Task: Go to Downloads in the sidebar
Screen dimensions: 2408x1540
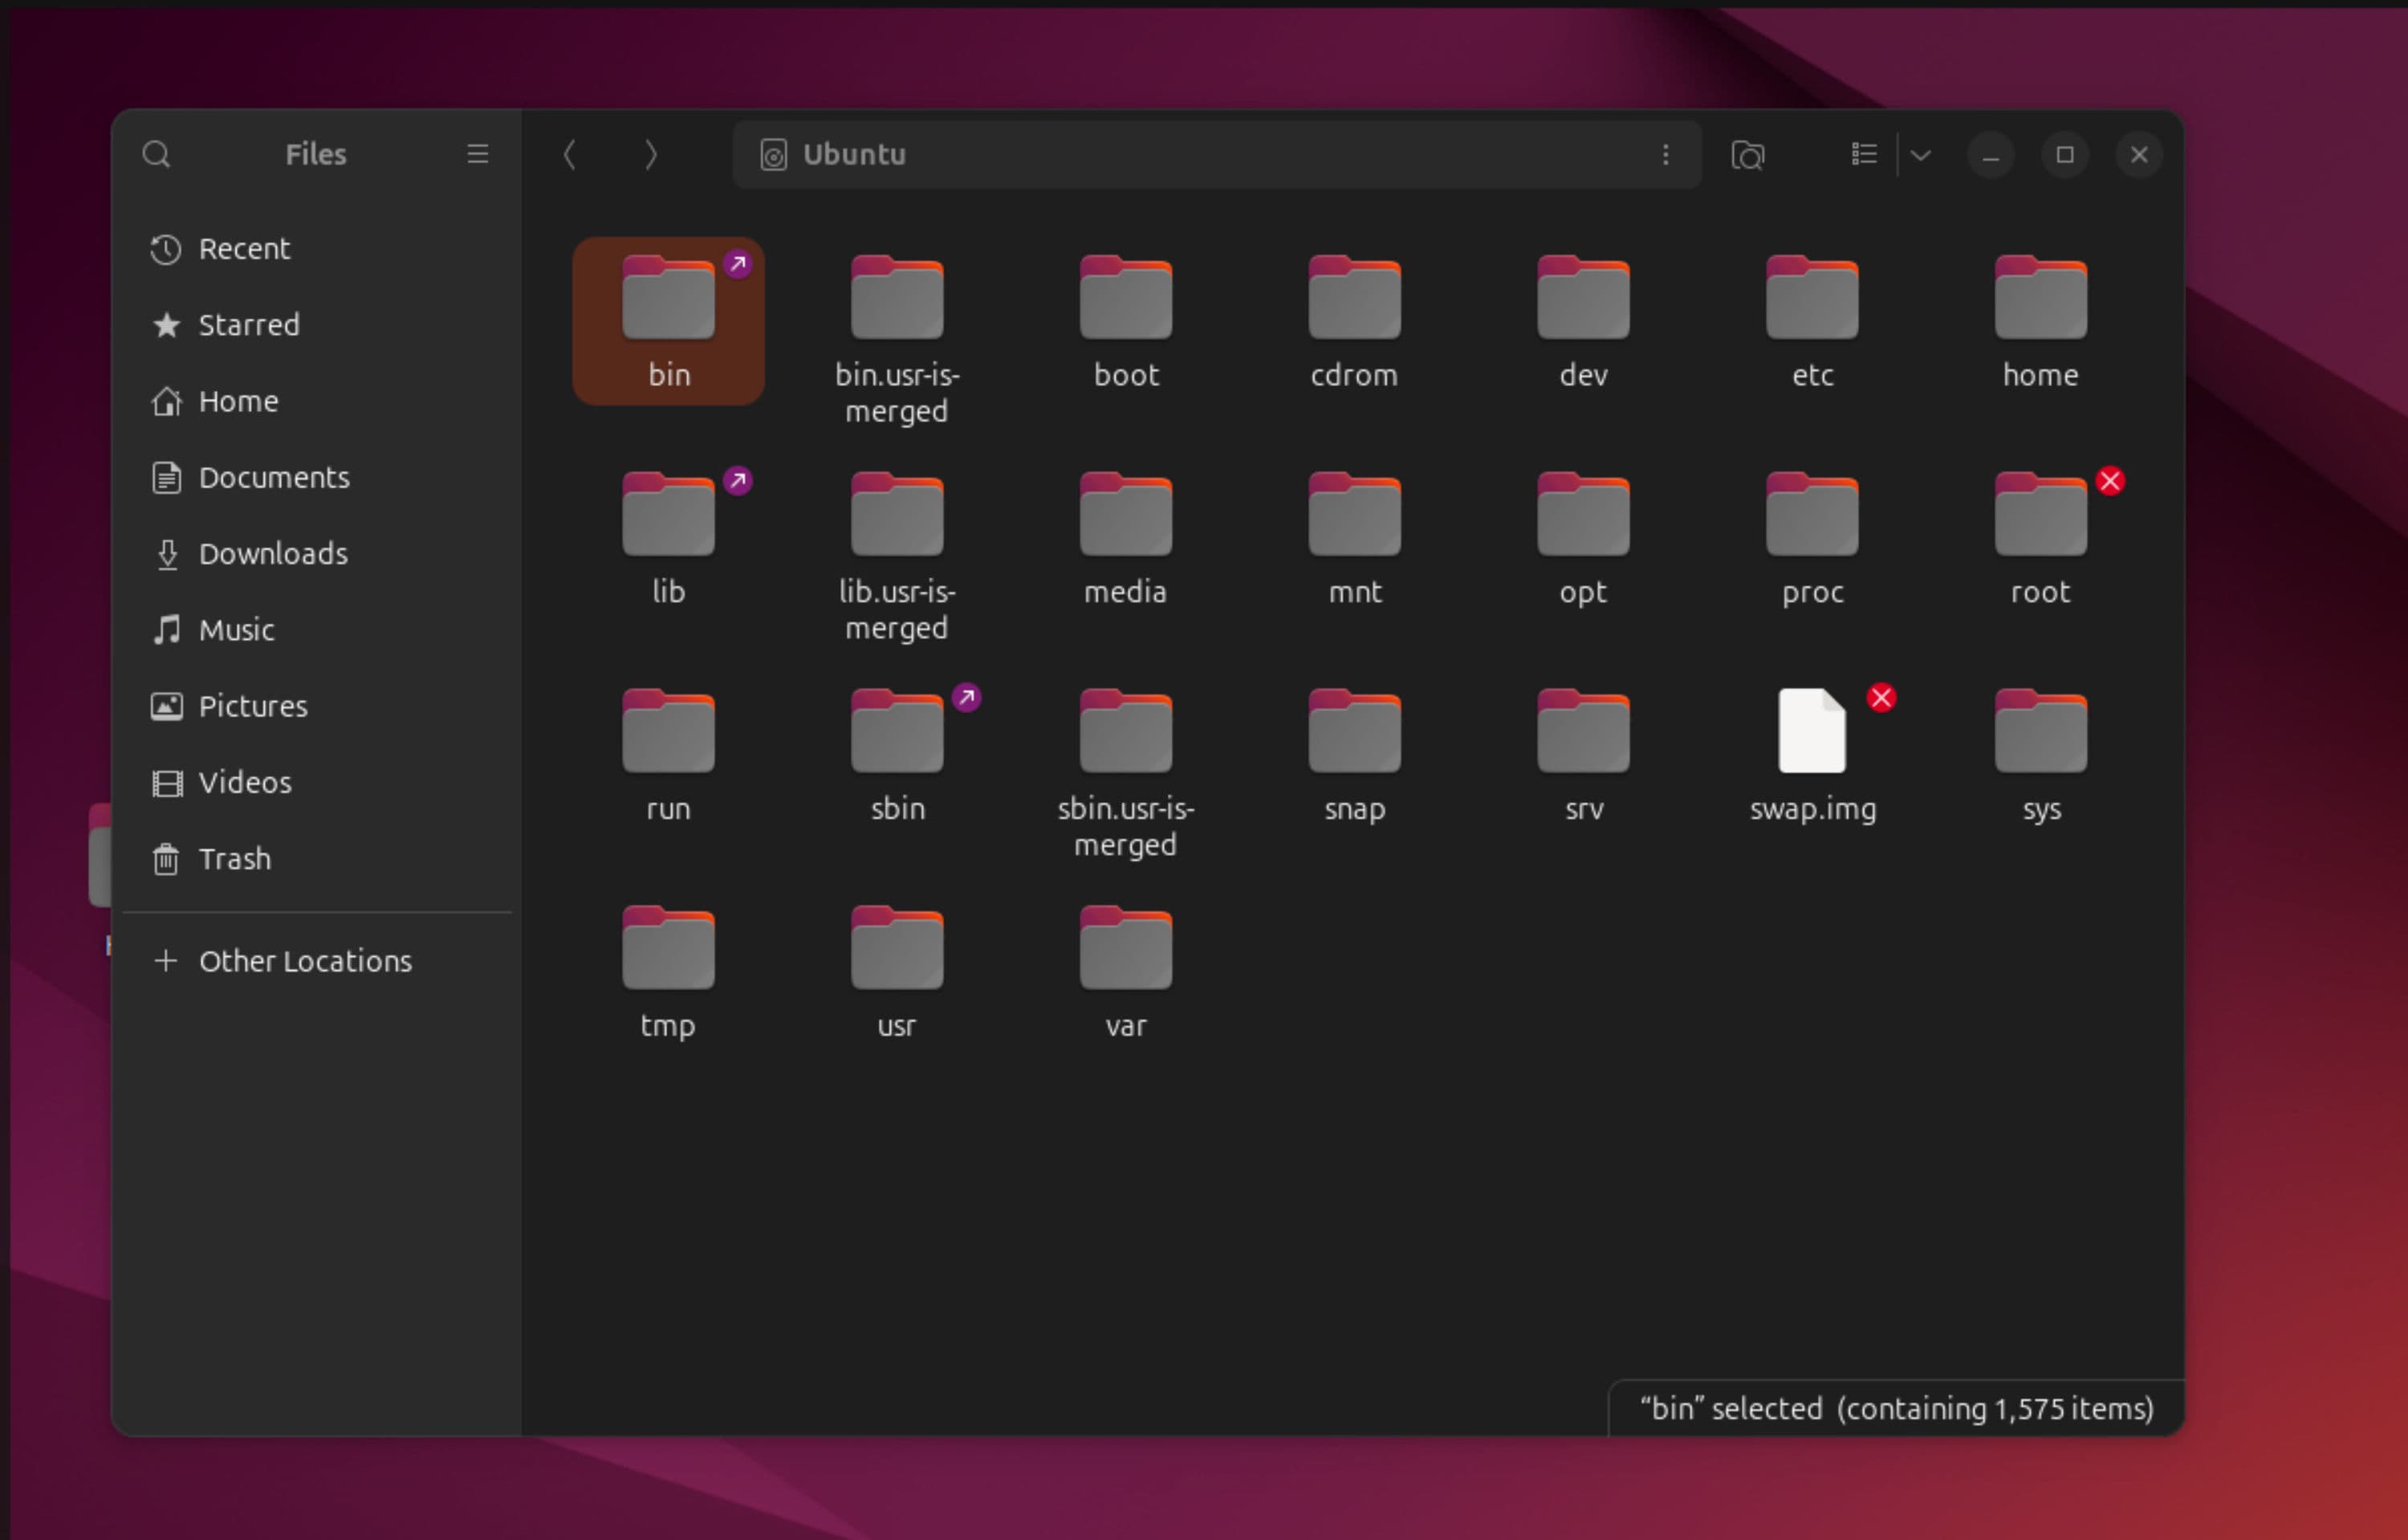Action: (x=272, y=554)
